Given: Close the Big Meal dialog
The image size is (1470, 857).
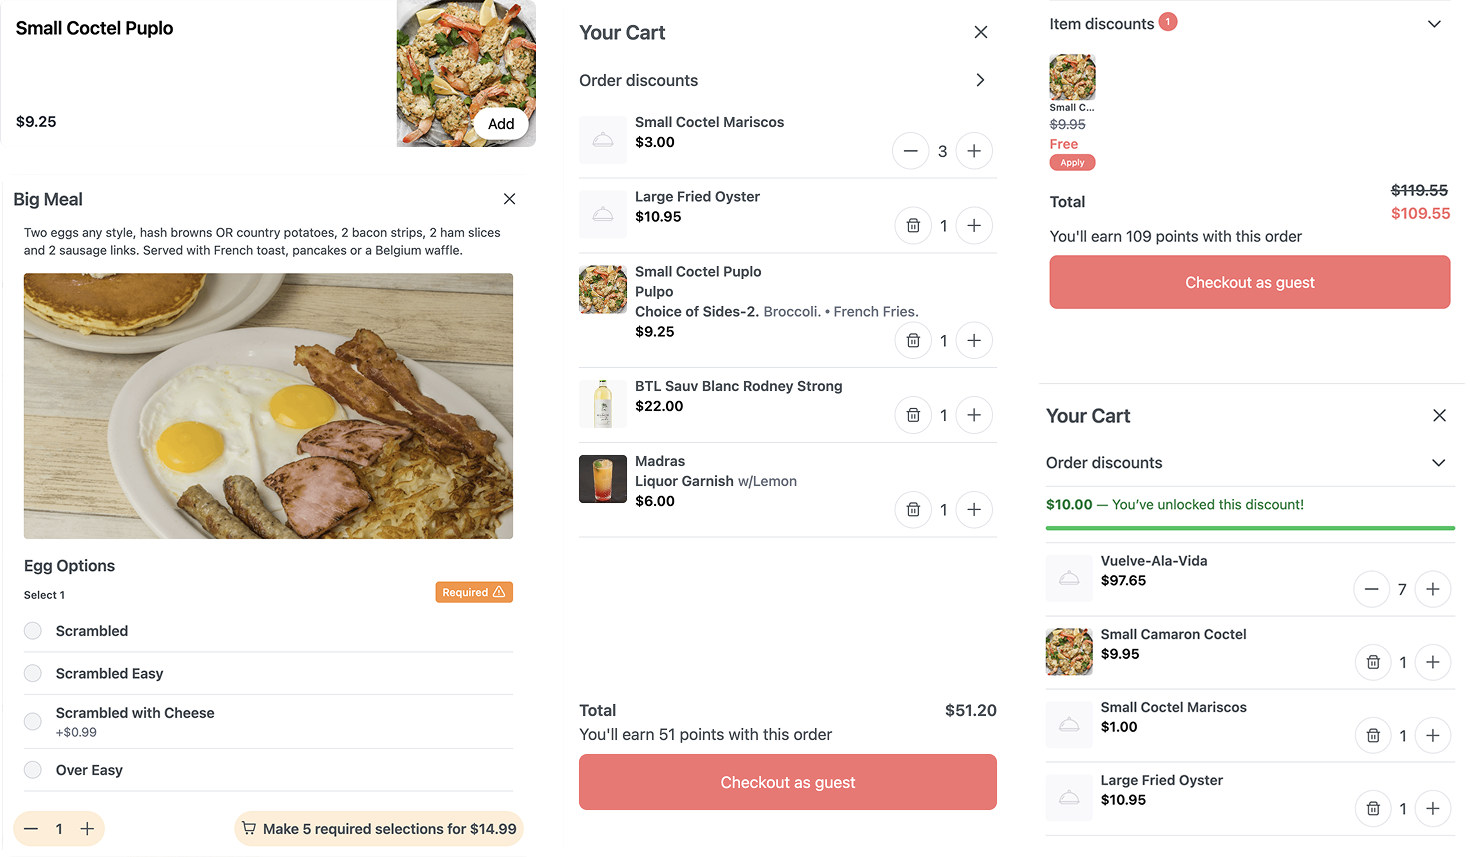Looking at the screenshot, I should [509, 199].
